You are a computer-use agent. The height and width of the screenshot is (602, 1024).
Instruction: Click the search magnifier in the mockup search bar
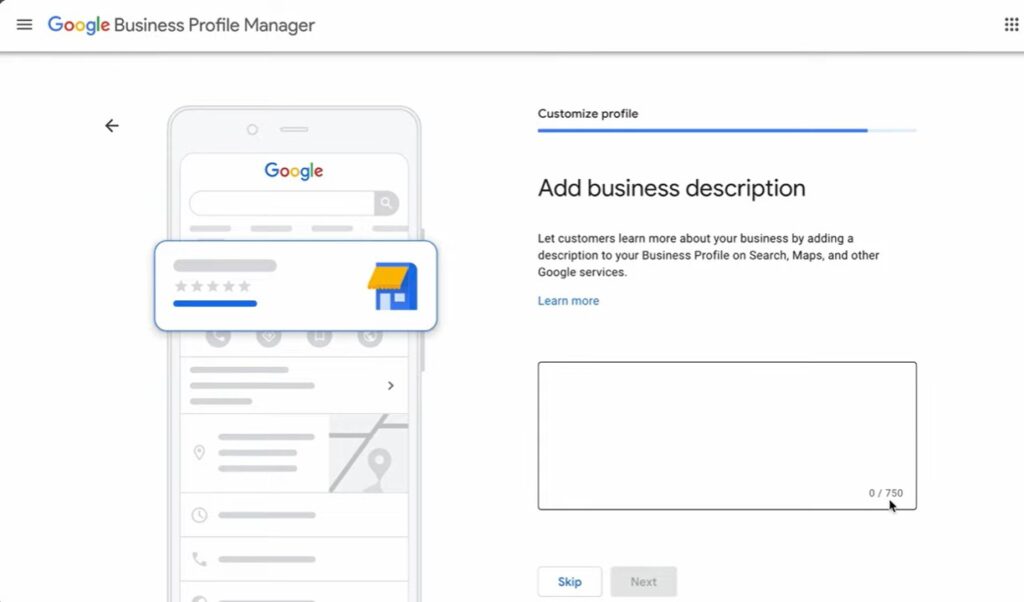pos(385,201)
